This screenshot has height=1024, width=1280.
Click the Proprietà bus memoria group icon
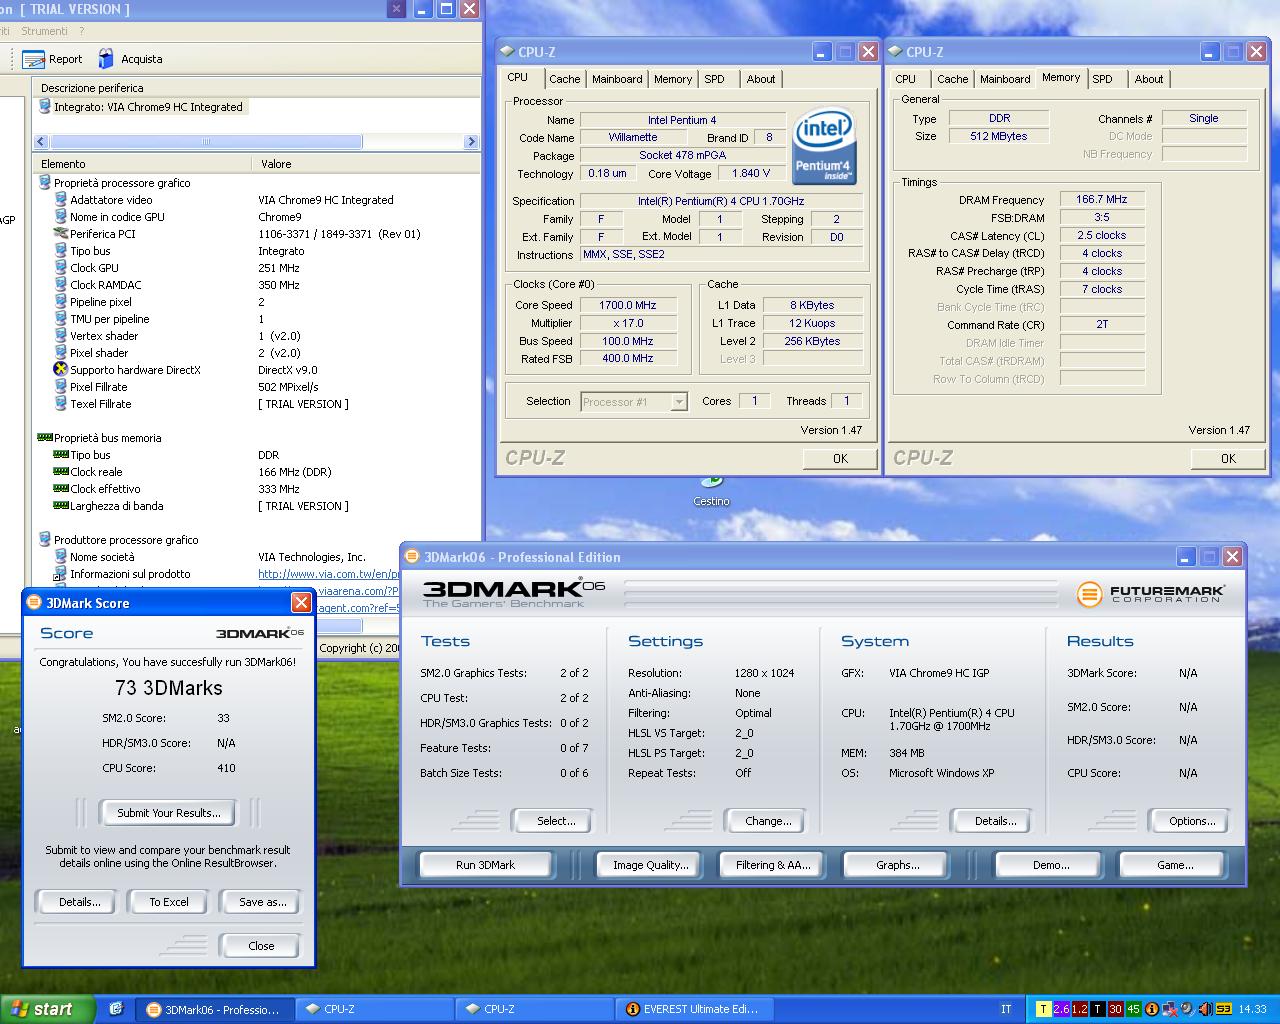[45, 438]
